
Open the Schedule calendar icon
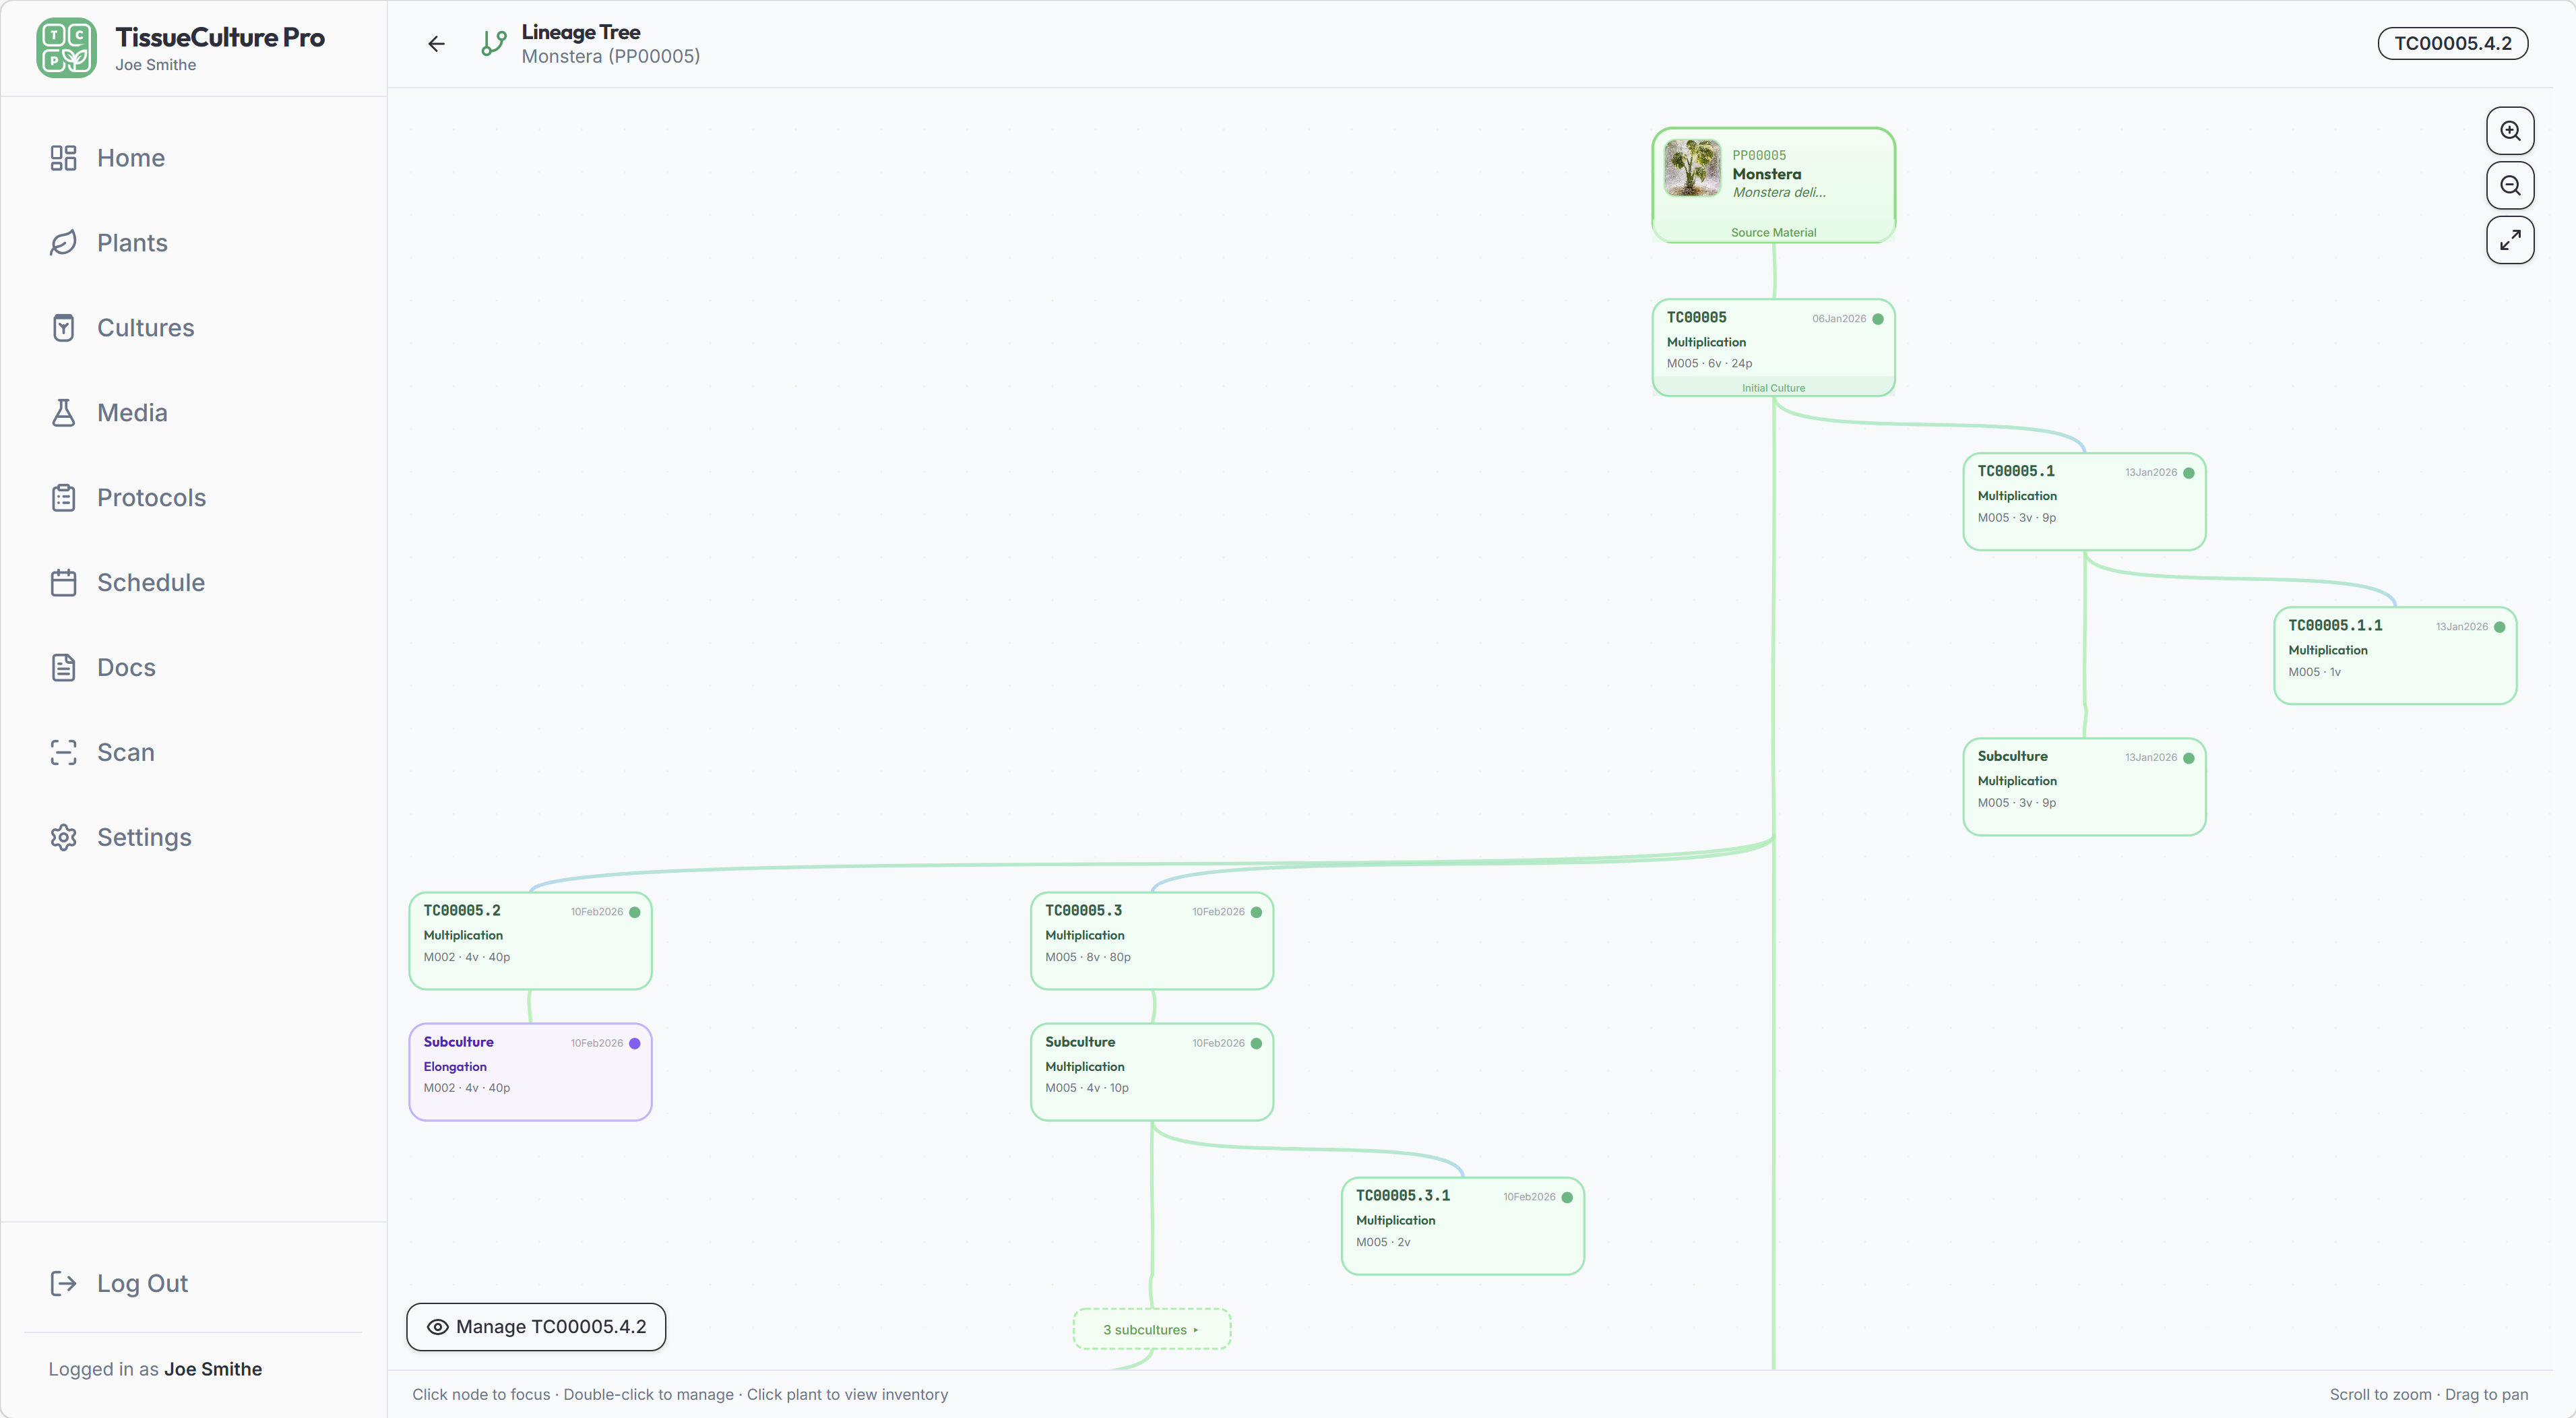(x=64, y=582)
